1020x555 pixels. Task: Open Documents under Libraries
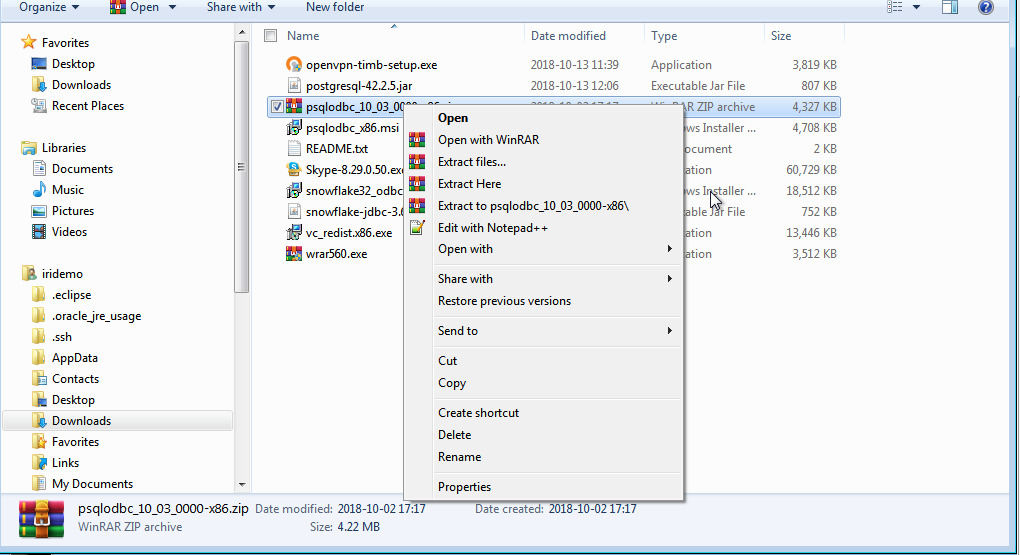pyautogui.click(x=82, y=169)
